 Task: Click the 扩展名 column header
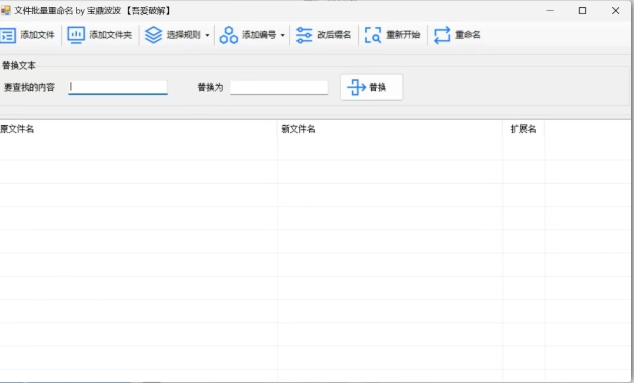(524, 129)
